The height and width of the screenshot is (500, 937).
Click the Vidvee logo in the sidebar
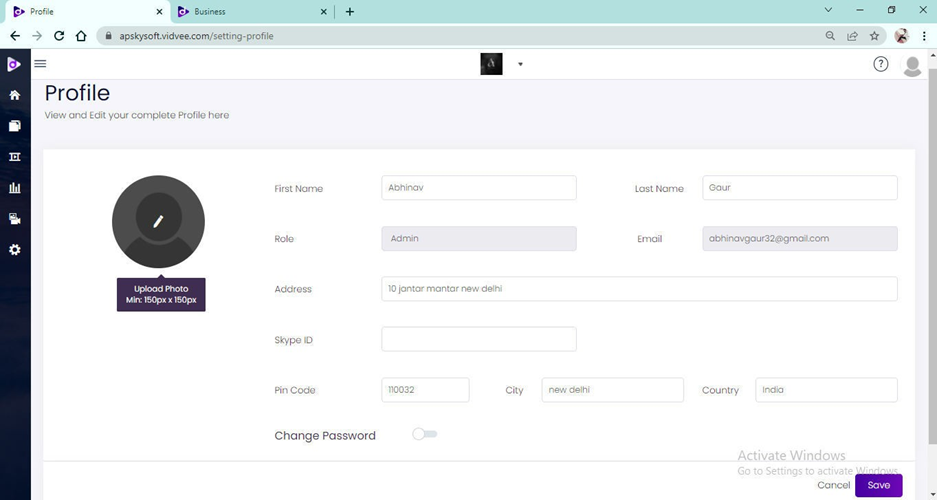[x=14, y=64]
